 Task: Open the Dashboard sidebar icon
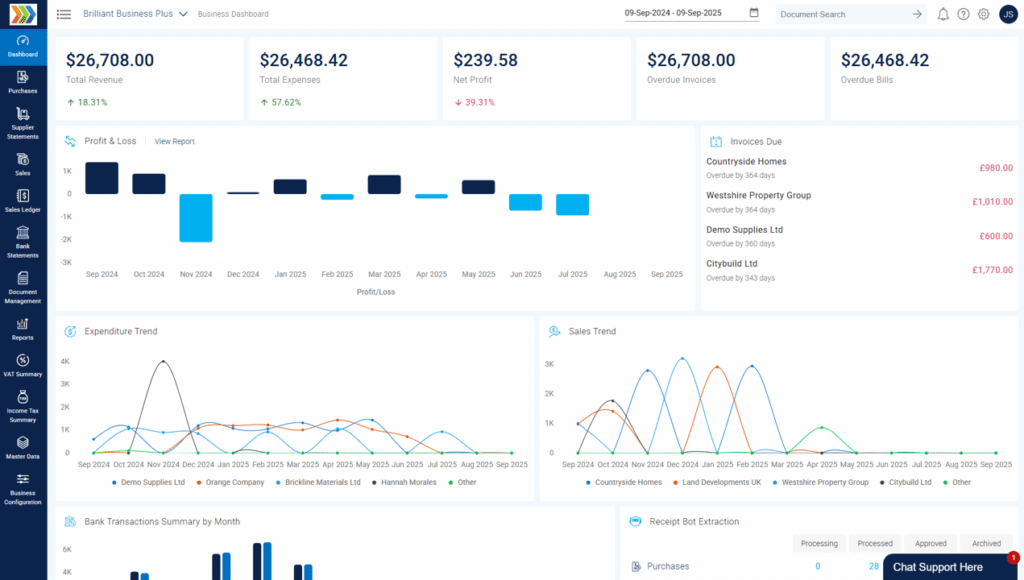pos(23,46)
